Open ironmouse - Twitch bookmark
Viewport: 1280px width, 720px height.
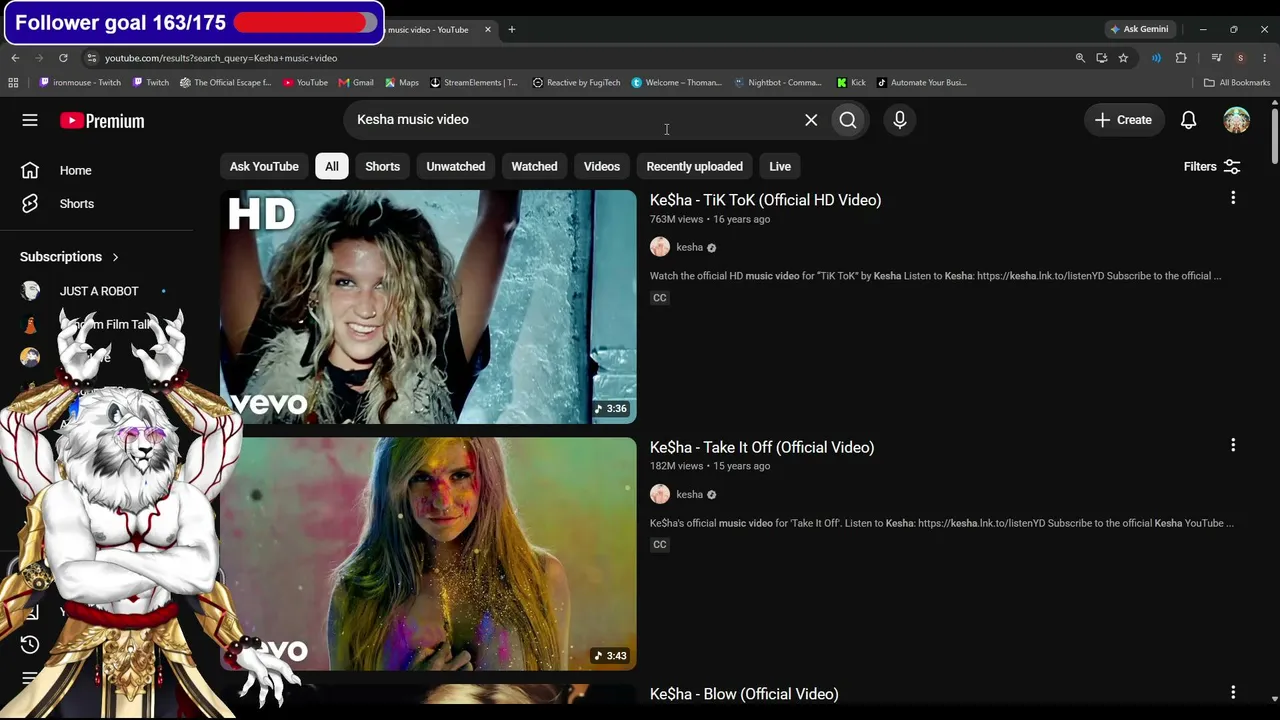(x=80, y=83)
